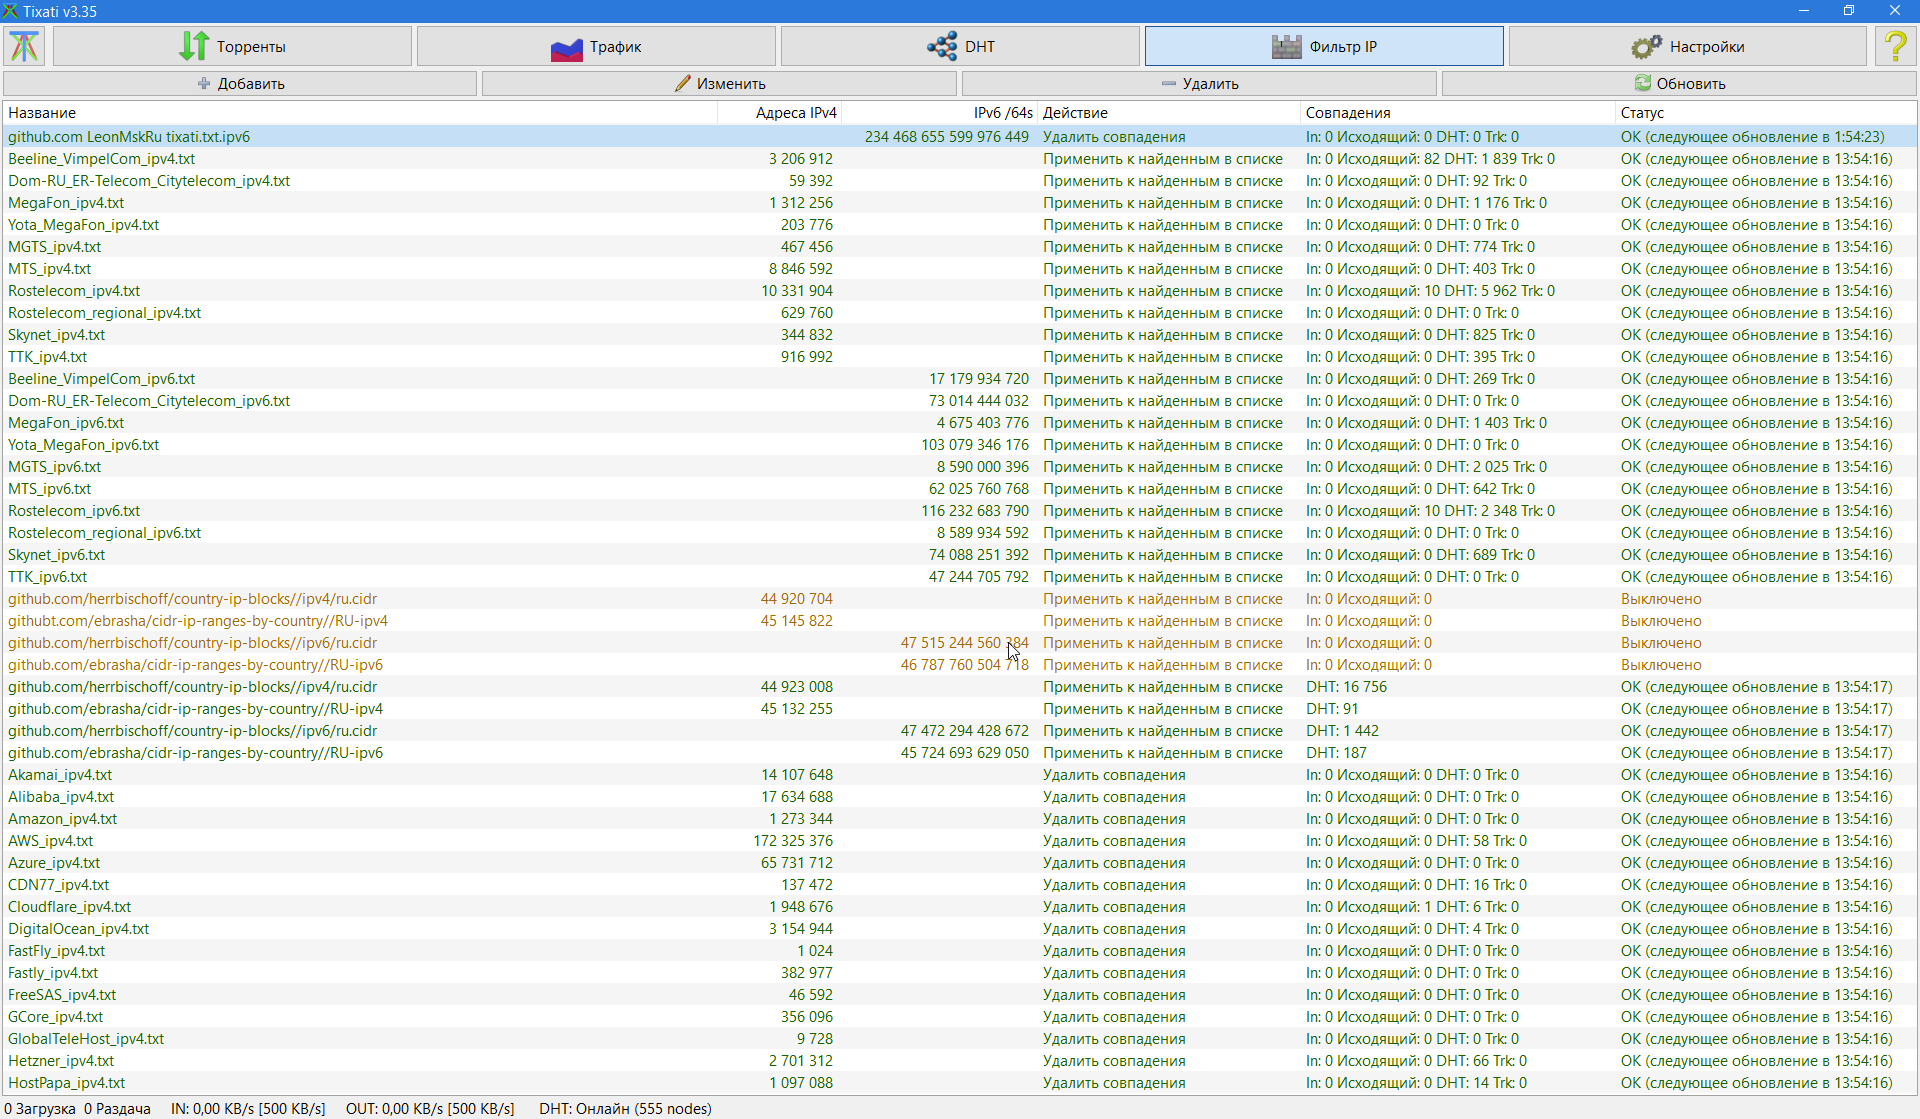Select the Akamai_ipv4.txt row
Viewport: 1920px width, 1119px height.
coord(960,775)
